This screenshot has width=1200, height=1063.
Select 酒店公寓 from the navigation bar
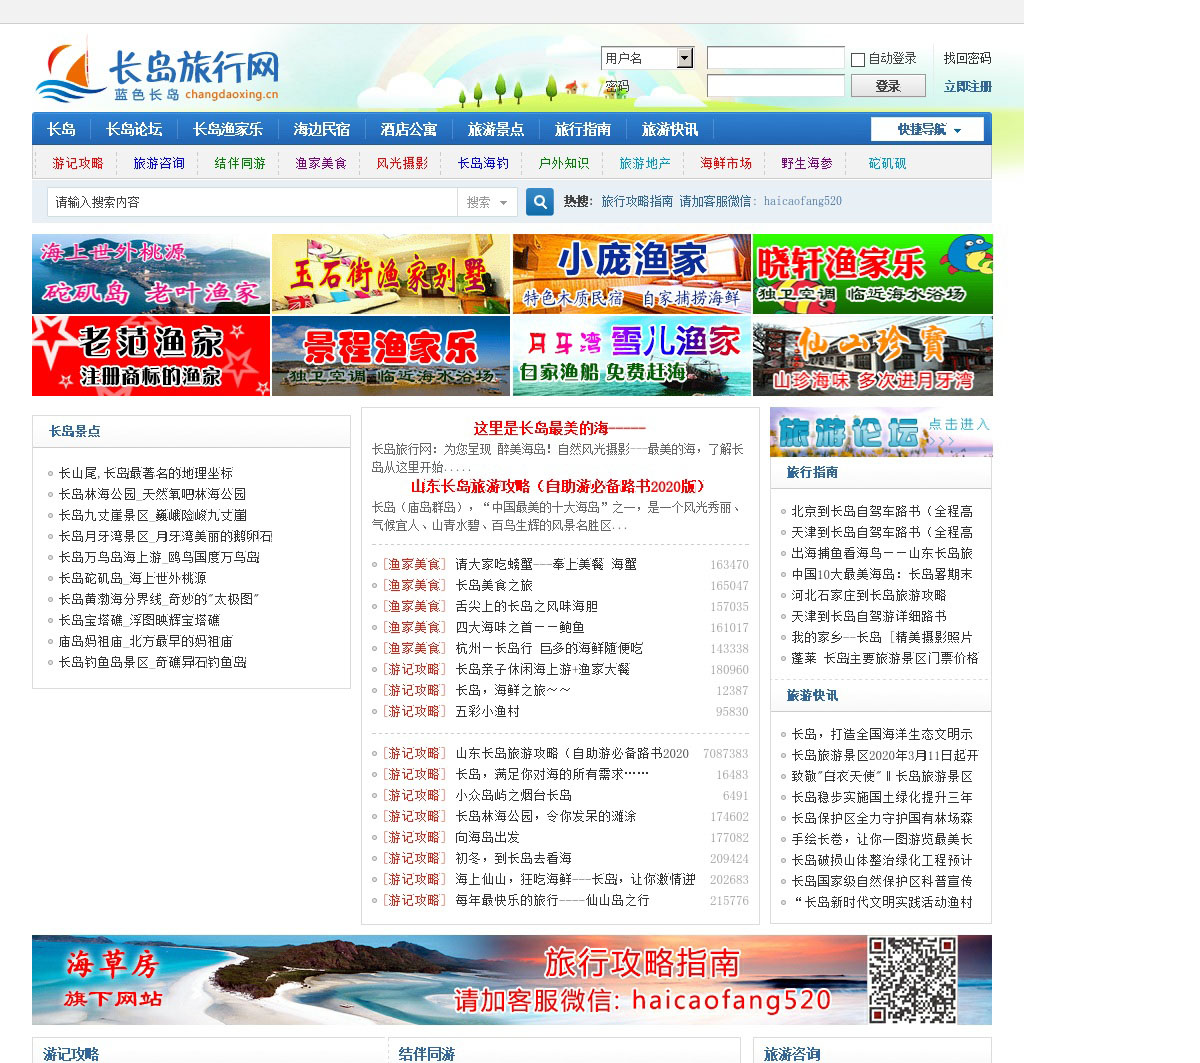[408, 129]
